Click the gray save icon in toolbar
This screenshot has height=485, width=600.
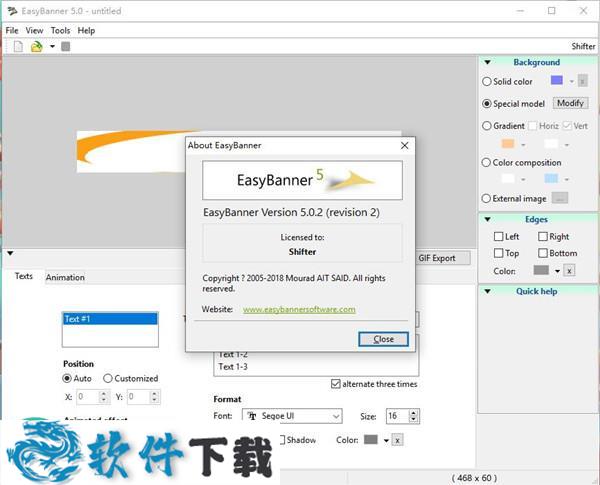tap(65, 46)
